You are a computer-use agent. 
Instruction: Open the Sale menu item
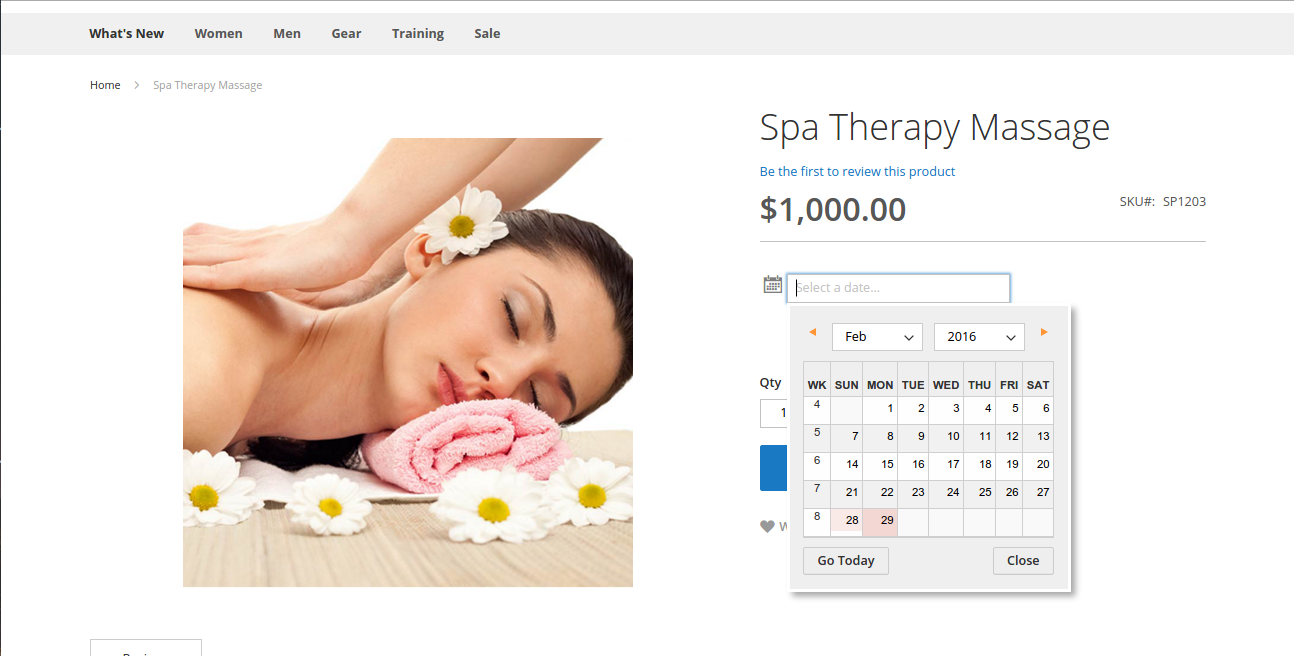[x=487, y=33]
